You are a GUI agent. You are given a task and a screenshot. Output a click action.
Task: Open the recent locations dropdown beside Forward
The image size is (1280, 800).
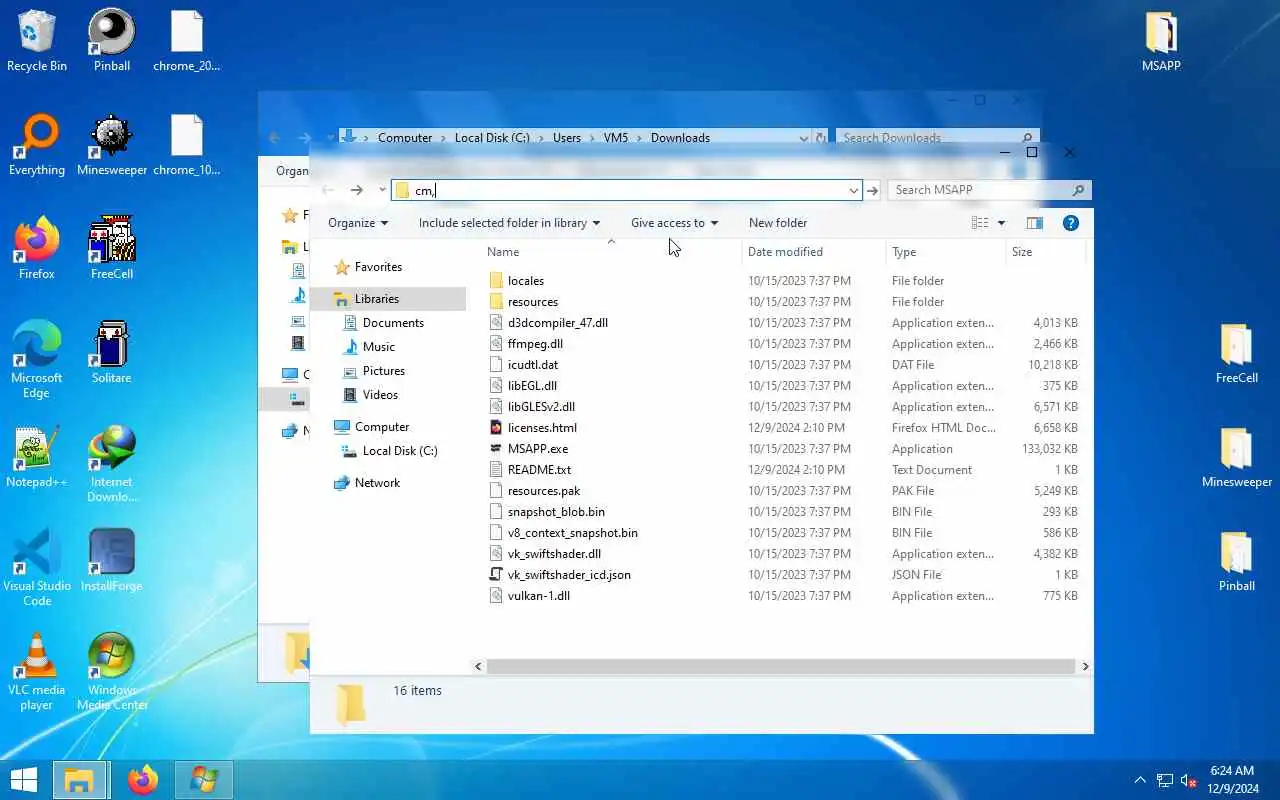pos(382,190)
